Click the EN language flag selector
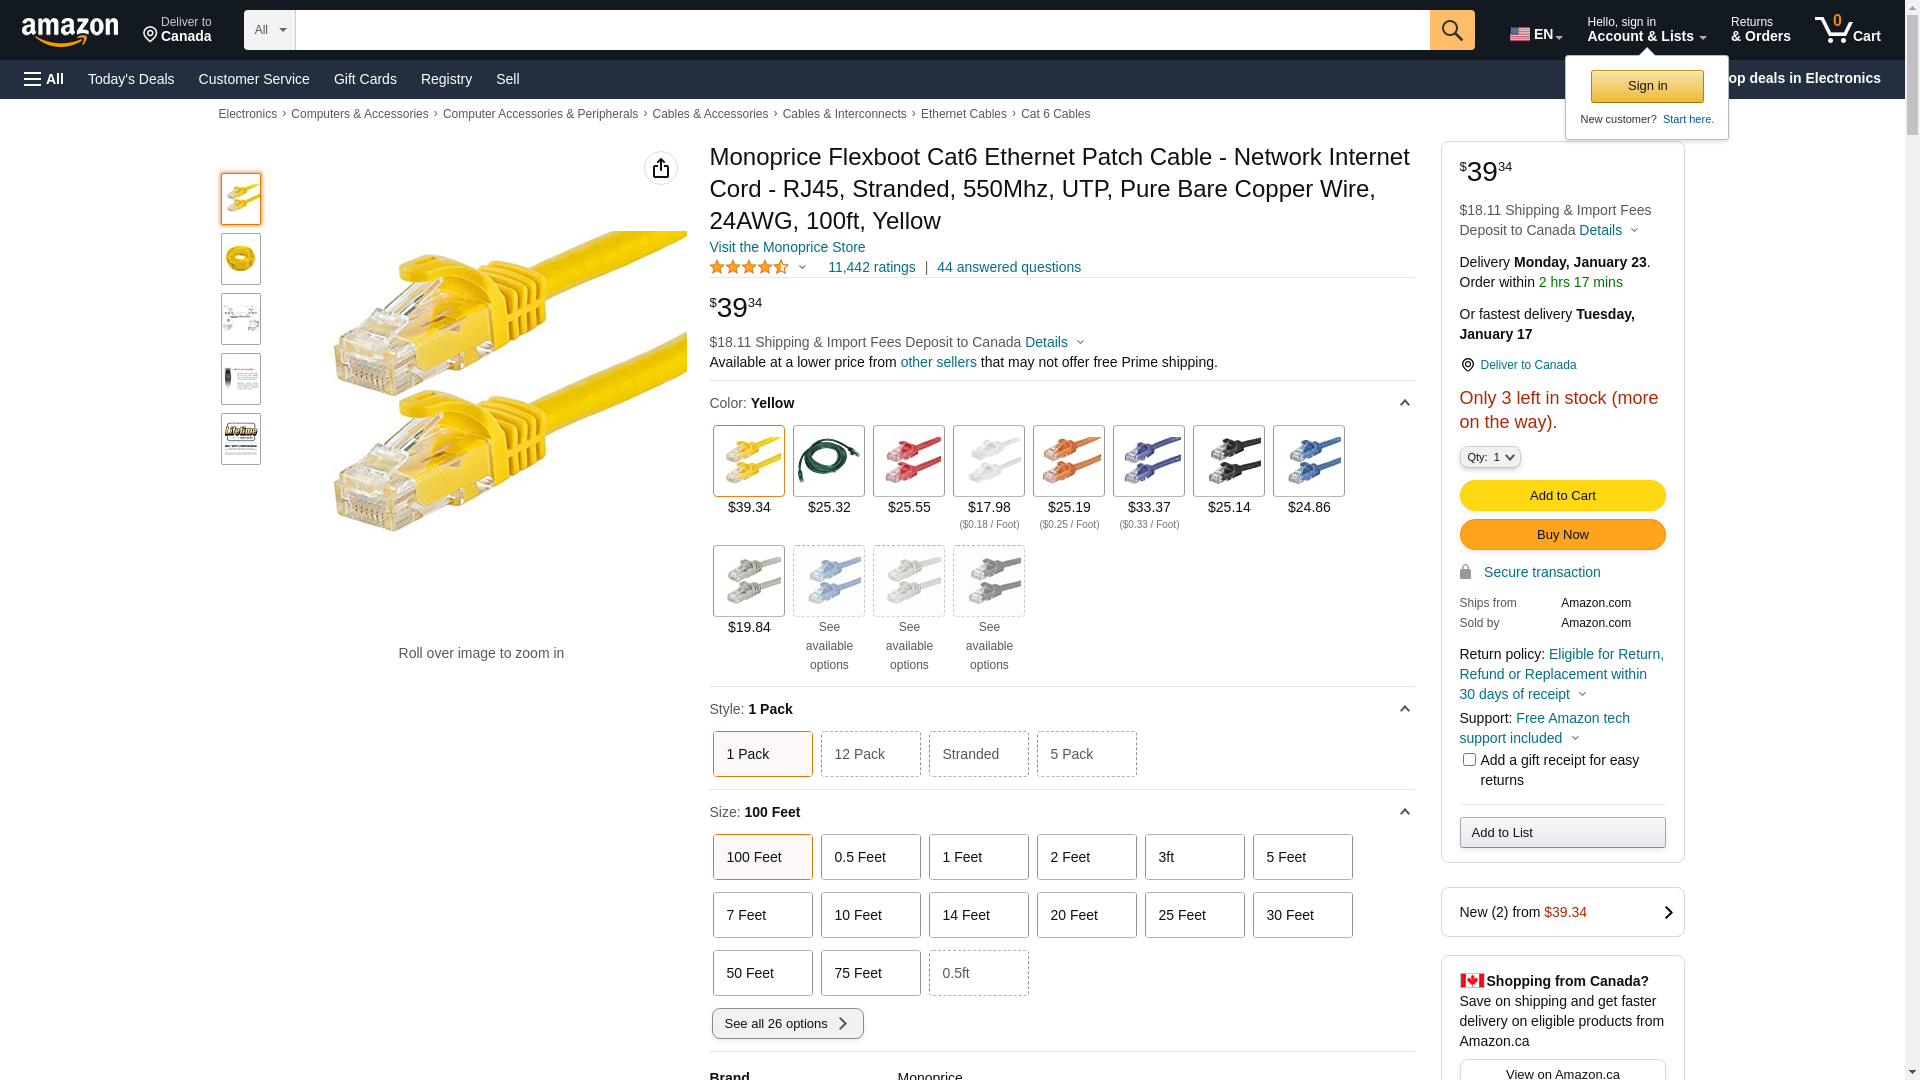Screen dimensions: 1920x1080 pyautogui.click(x=1535, y=34)
